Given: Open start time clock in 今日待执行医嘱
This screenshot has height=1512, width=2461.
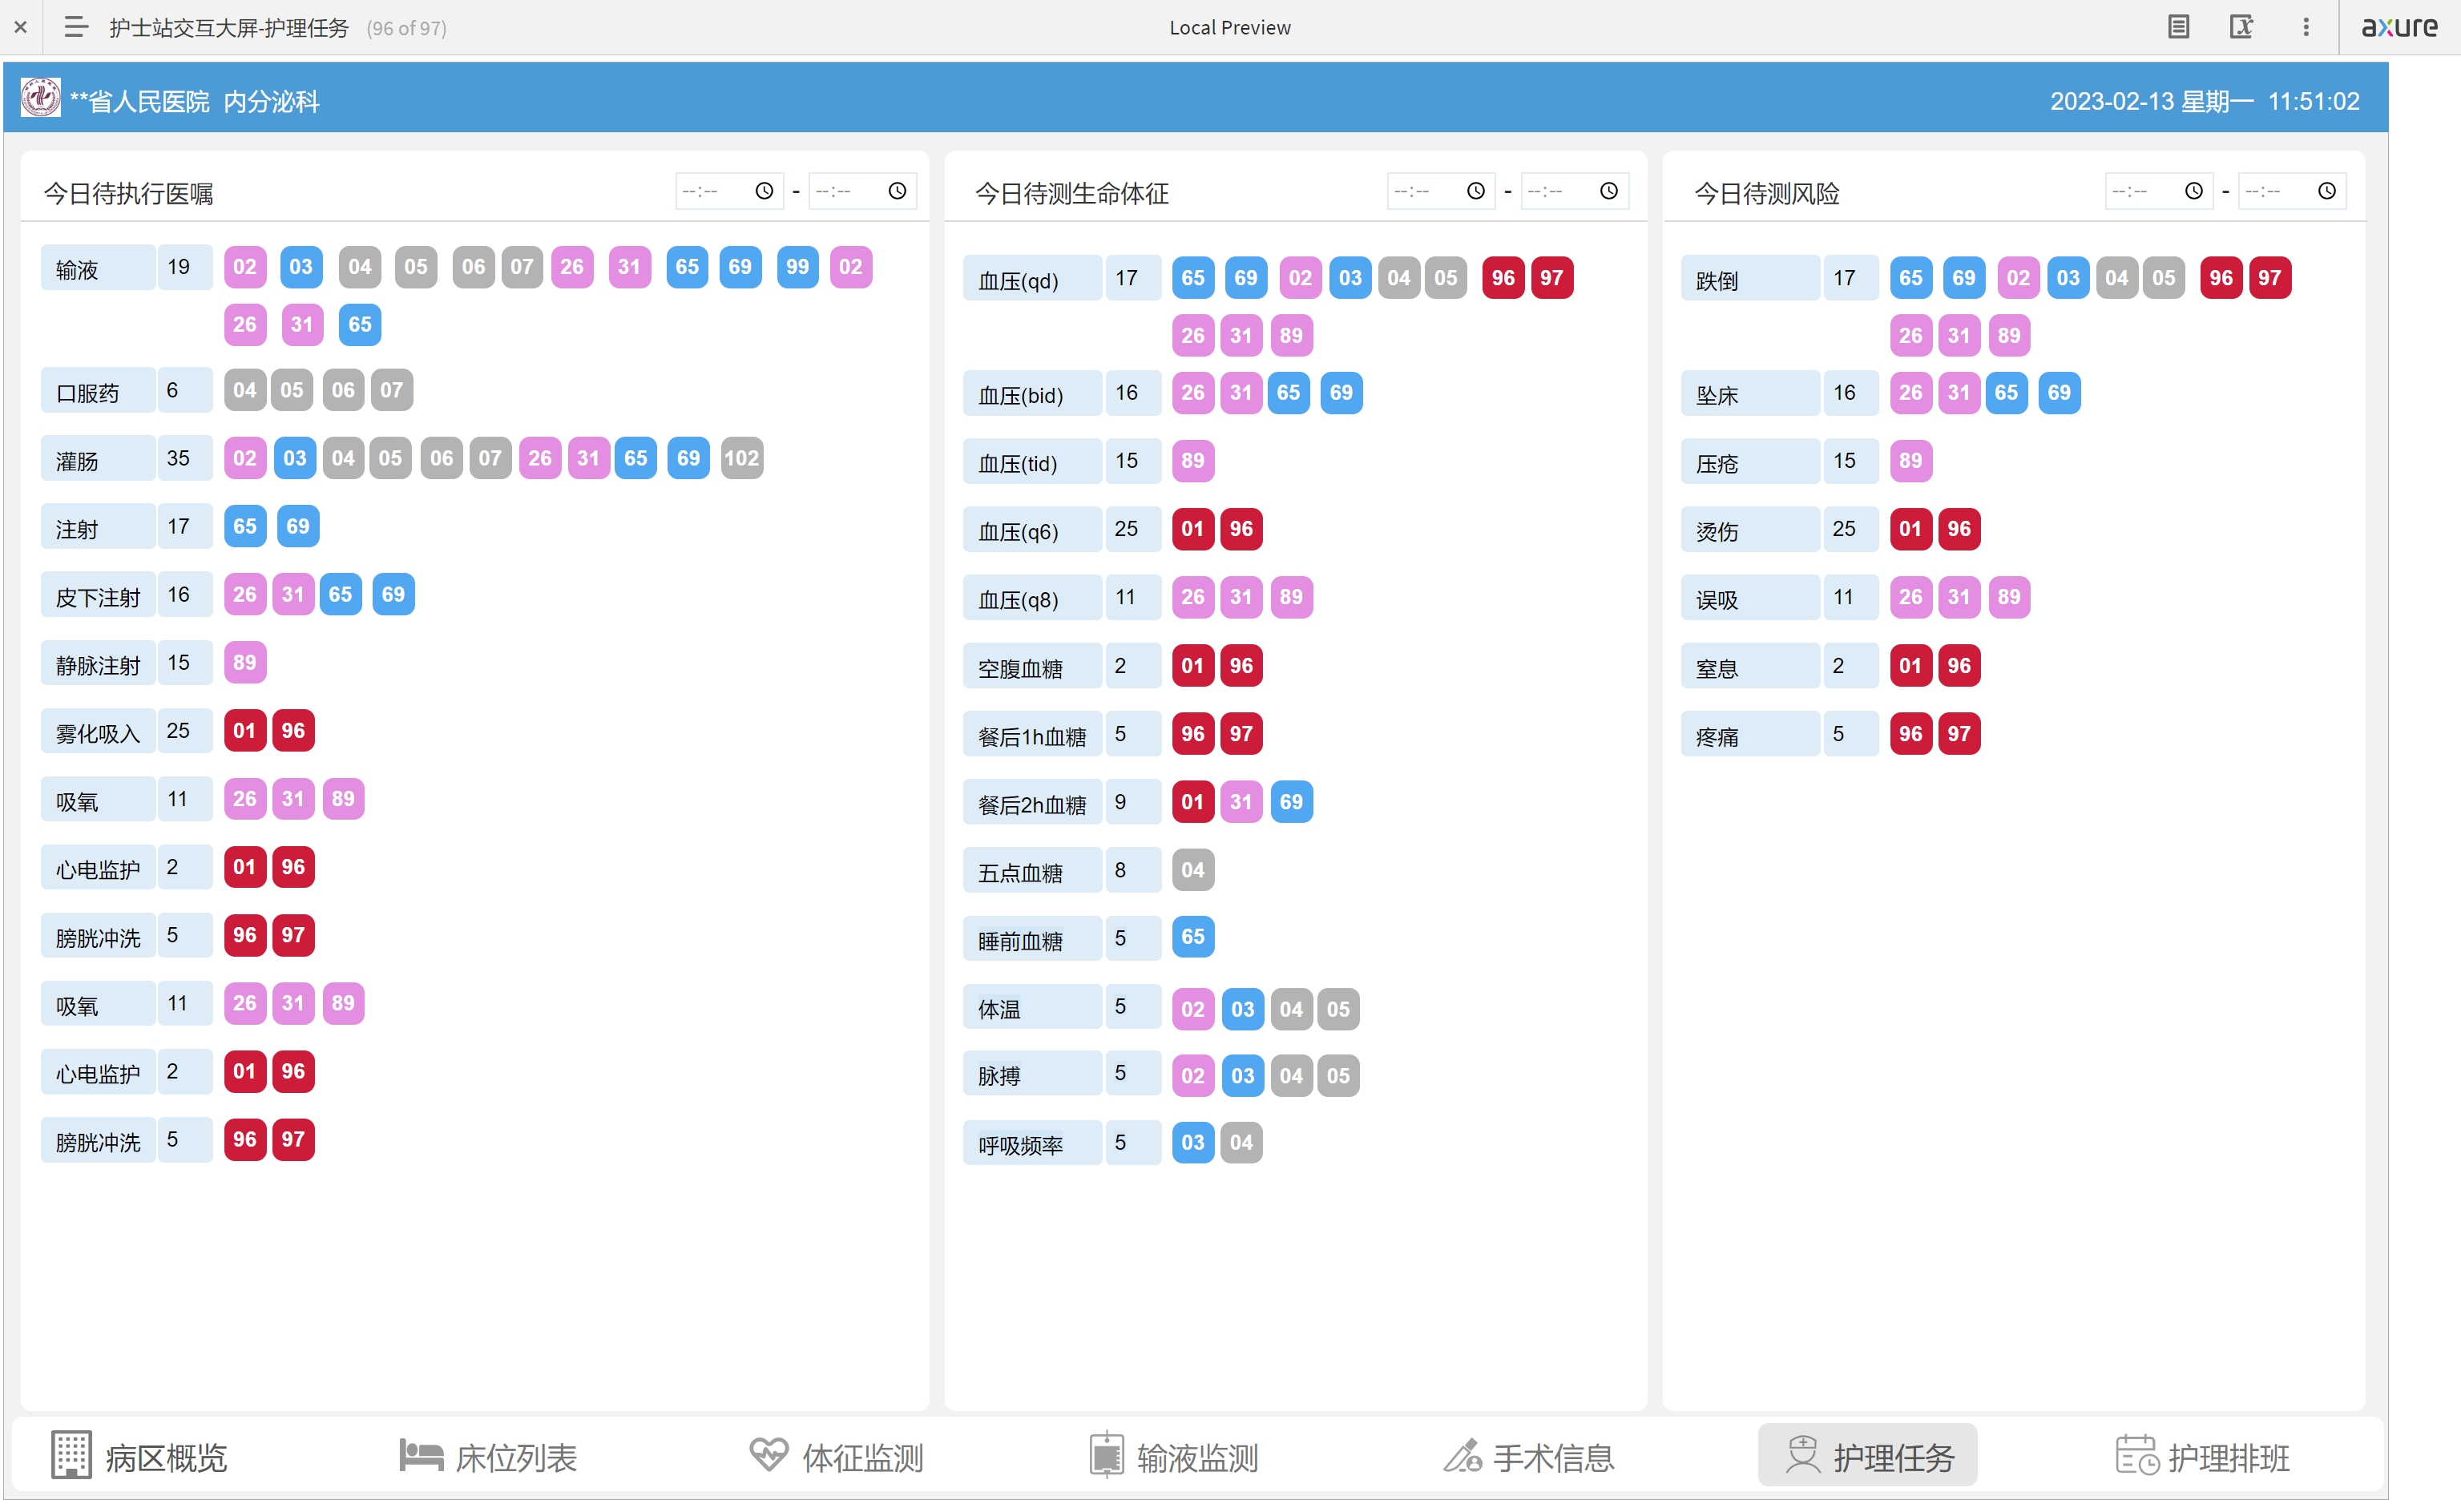Looking at the screenshot, I should point(764,190).
